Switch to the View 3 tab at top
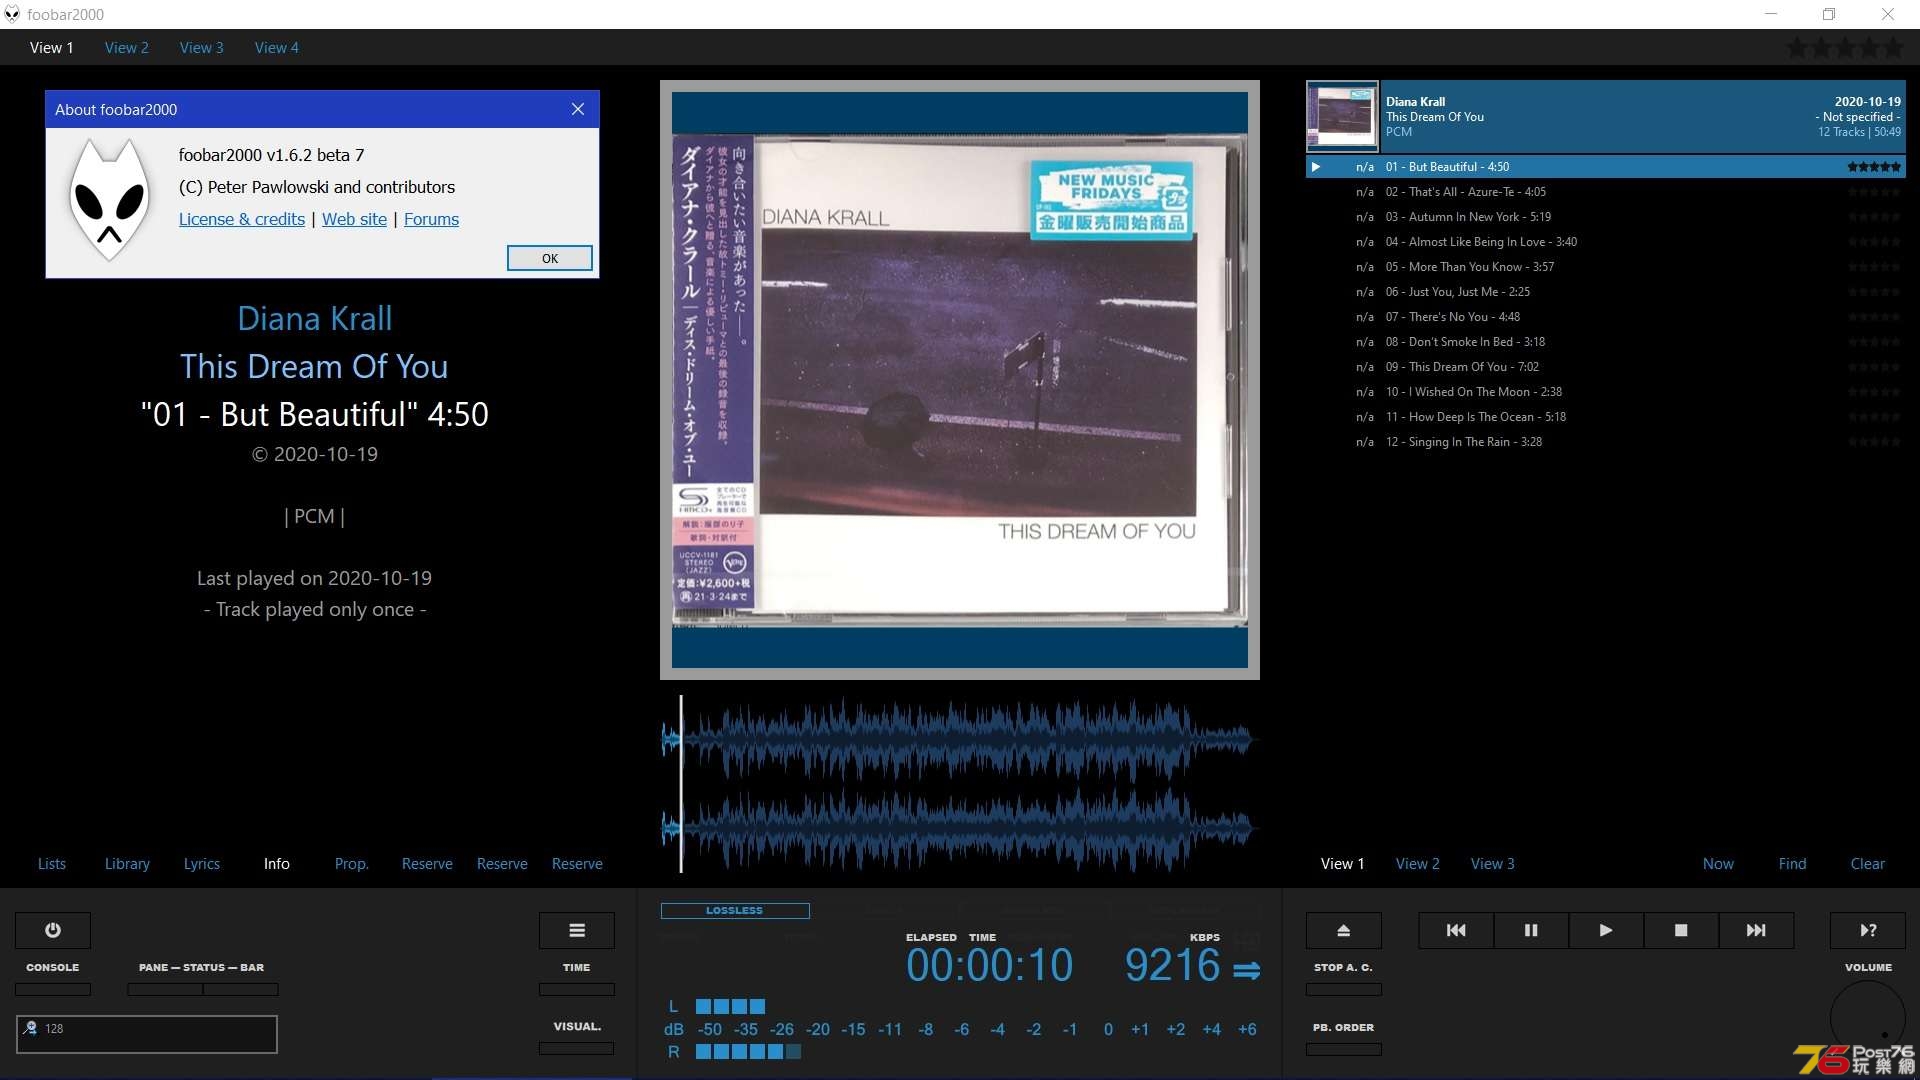The image size is (1920, 1080). tap(202, 47)
